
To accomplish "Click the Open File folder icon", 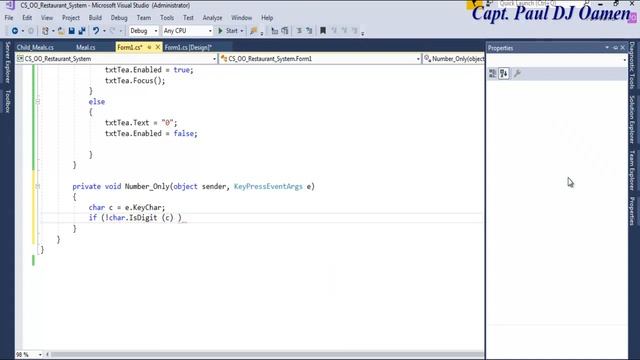I will pyautogui.click(x=61, y=31).
